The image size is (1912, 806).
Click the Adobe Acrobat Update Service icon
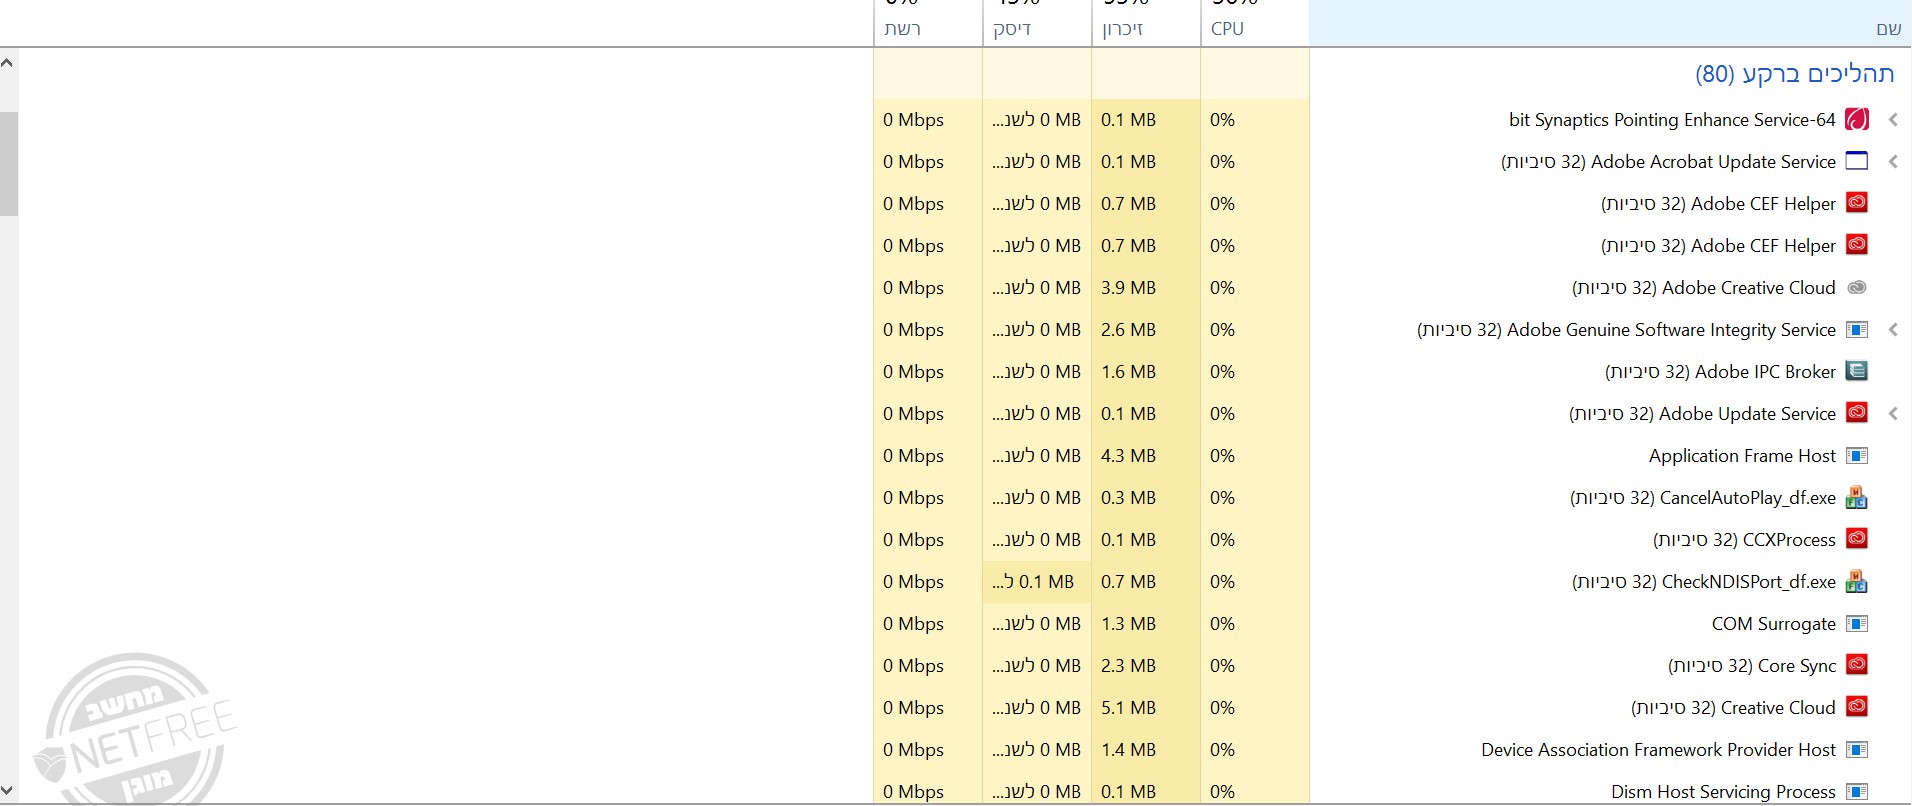tap(1857, 161)
